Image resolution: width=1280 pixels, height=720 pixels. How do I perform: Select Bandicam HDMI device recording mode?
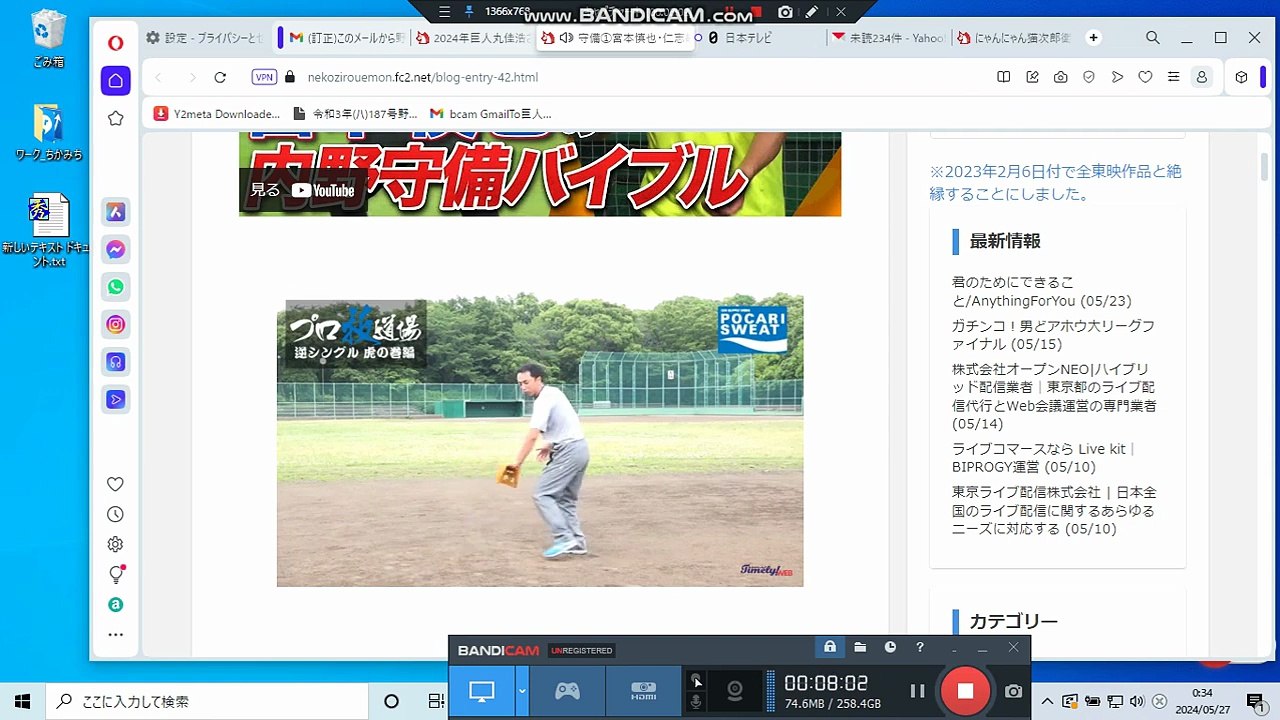click(643, 691)
